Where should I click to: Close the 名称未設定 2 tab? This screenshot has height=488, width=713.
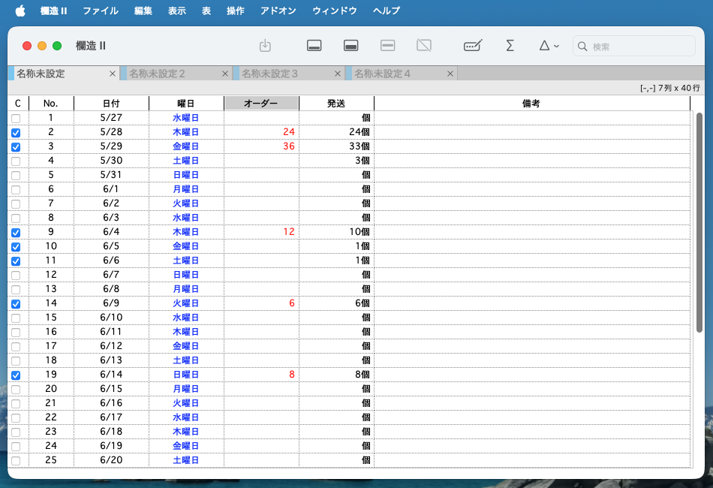click(225, 74)
